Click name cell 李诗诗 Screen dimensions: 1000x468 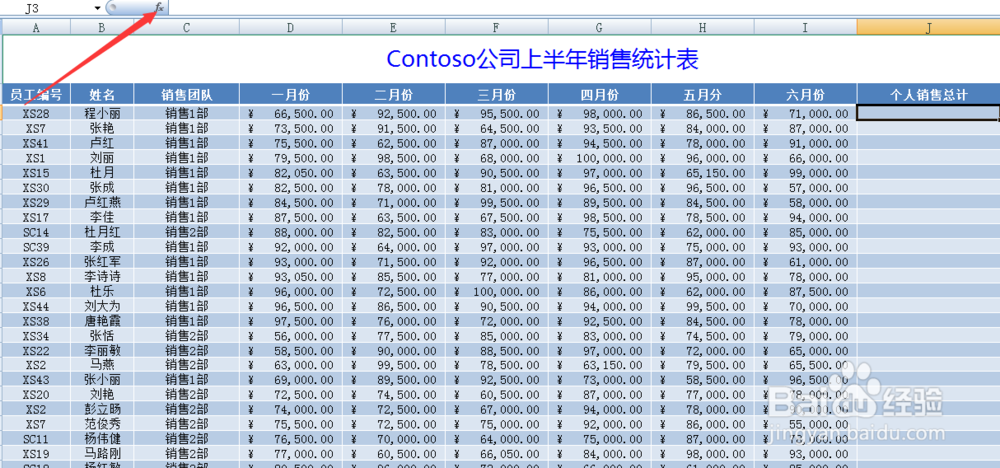point(102,276)
